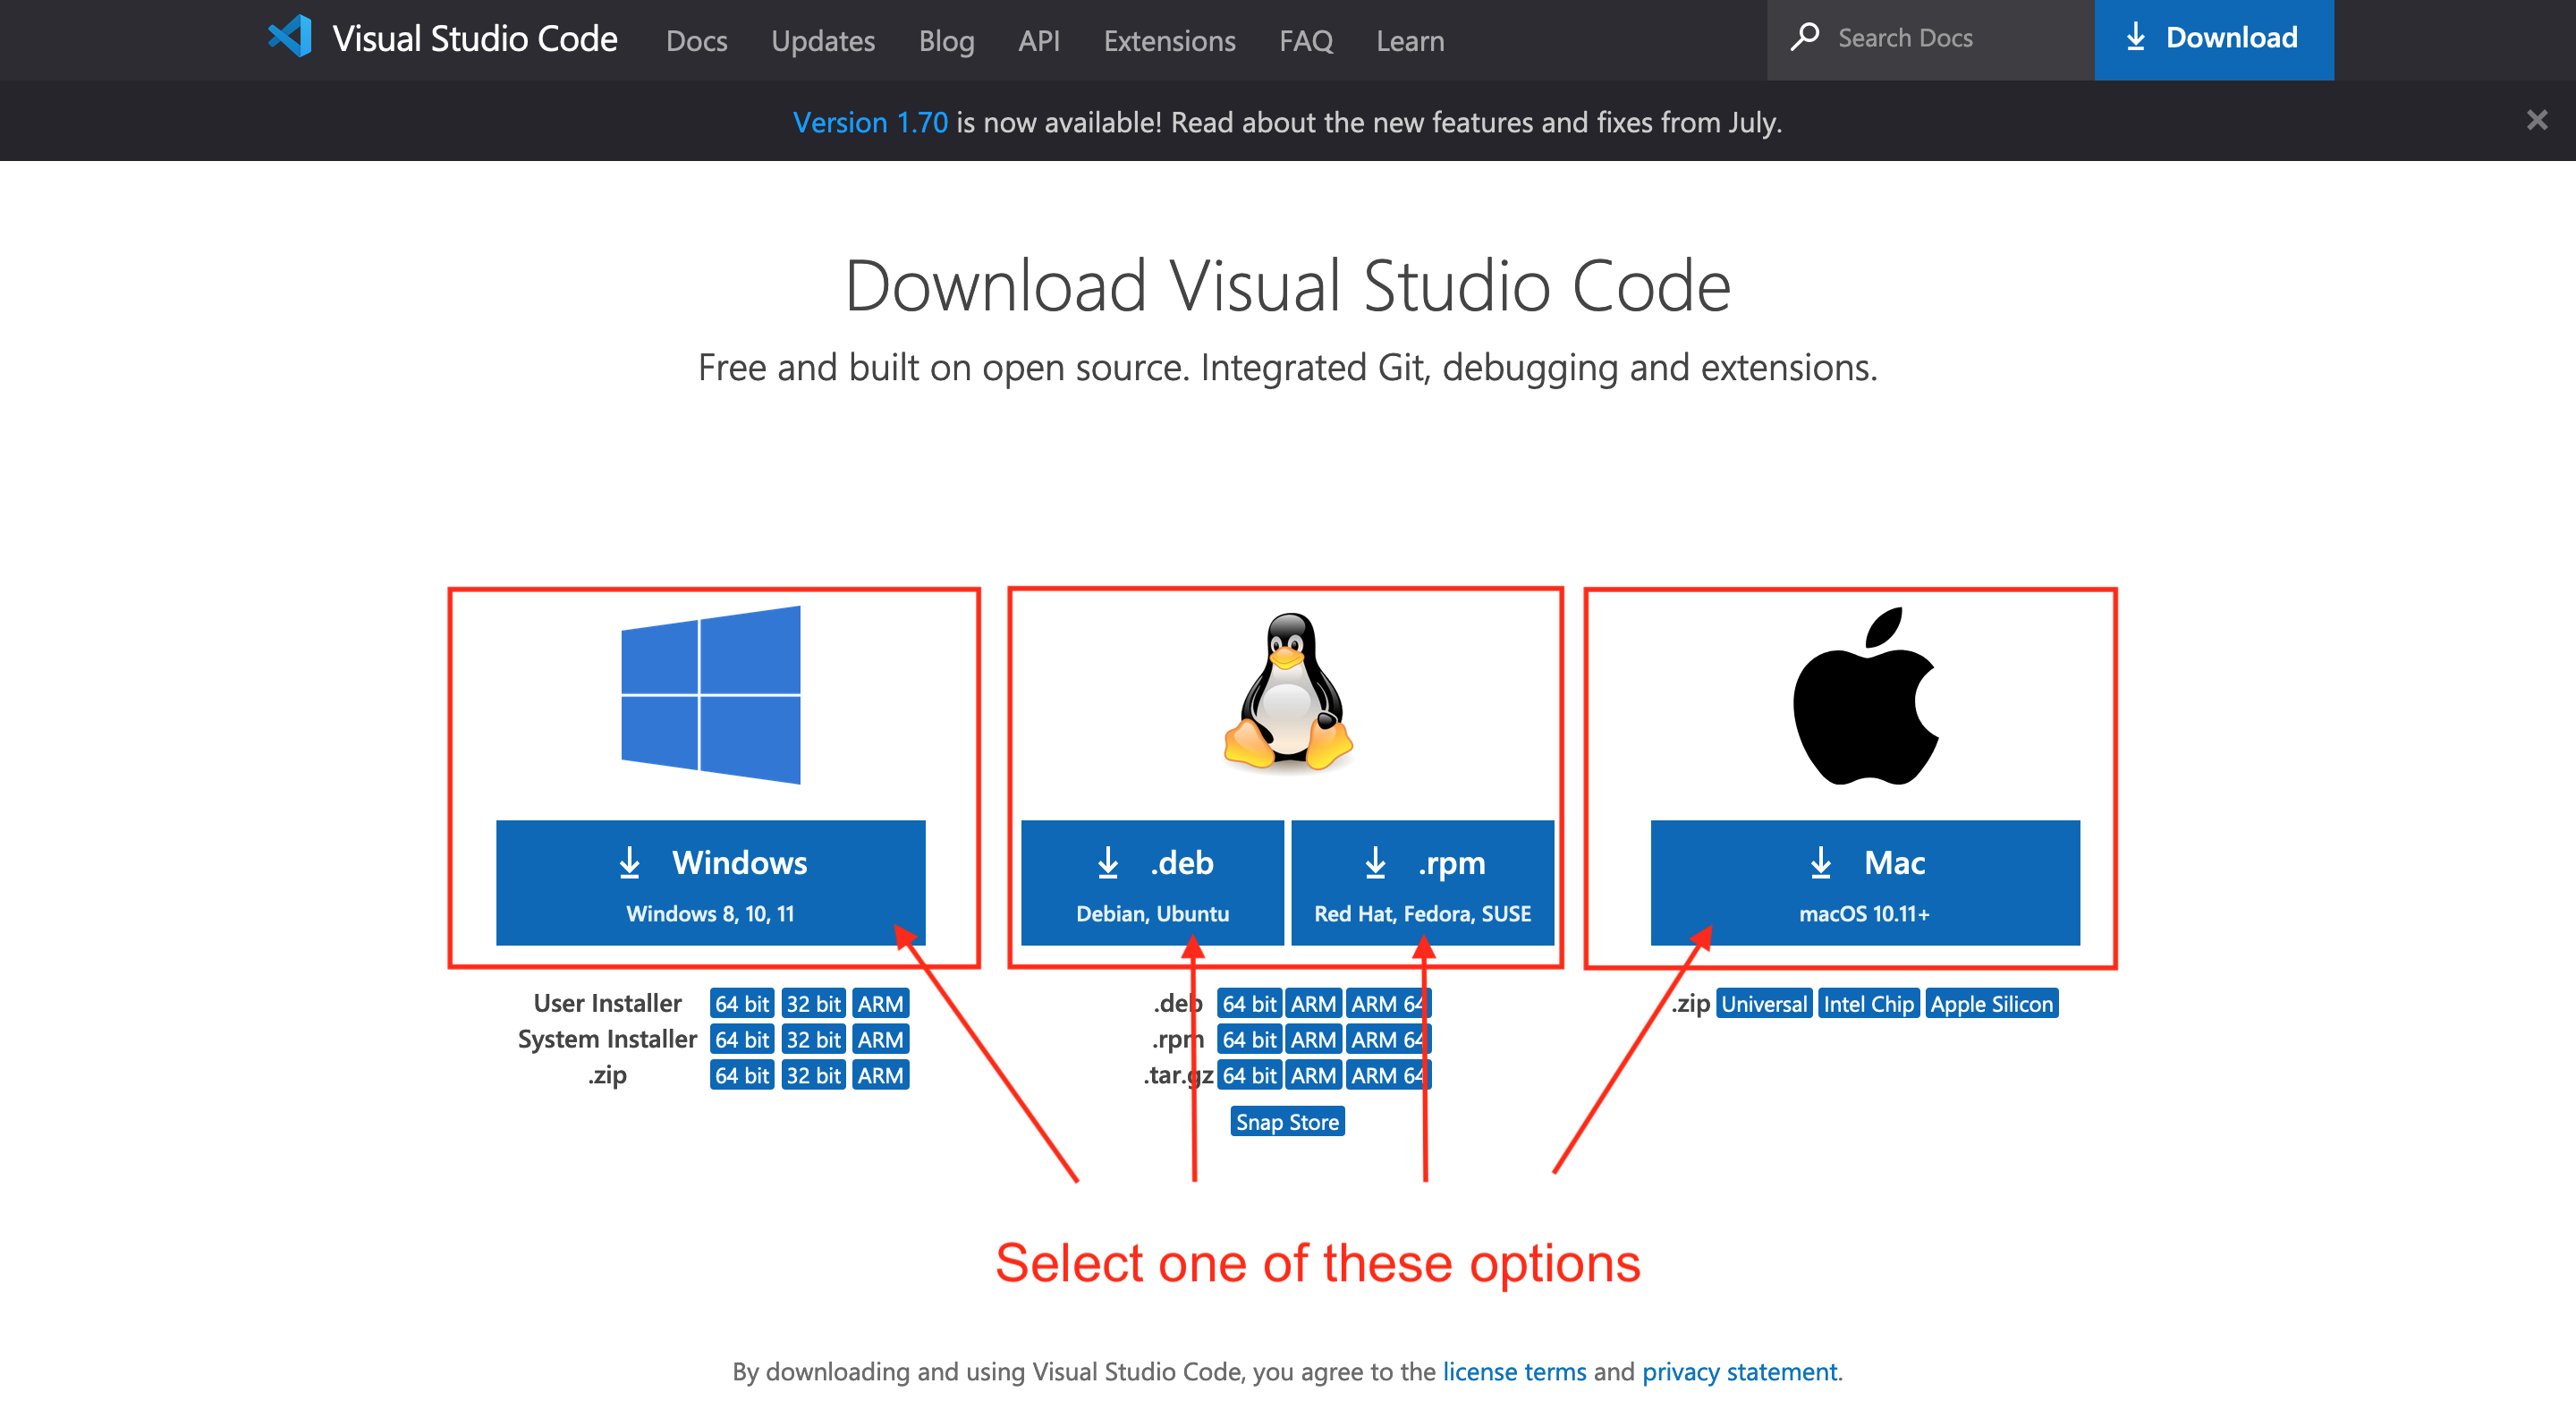The height and width of the screenshot is (1426, 2576).
Task: Select the .rpm row 64 bit link
Action: coord(1249,1039)
